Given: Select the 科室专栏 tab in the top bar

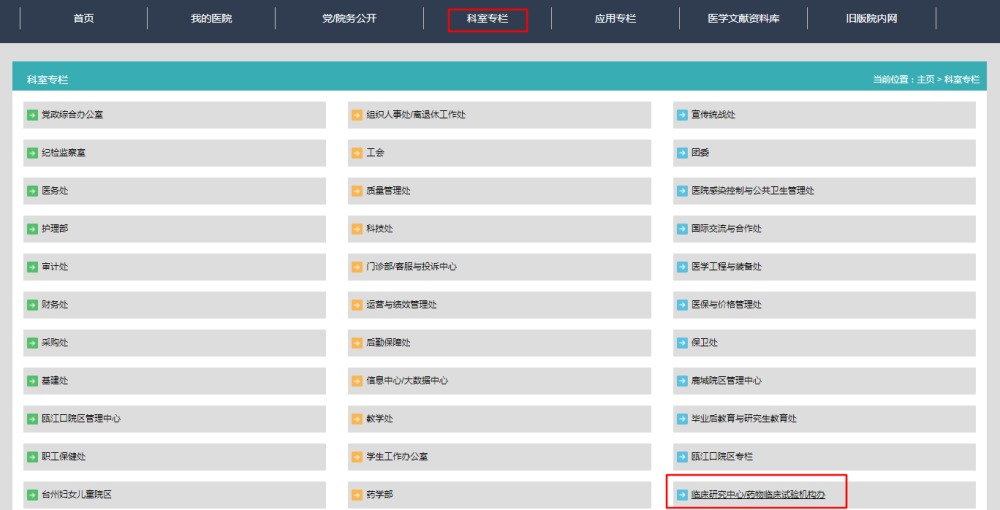Looking at the screenshot, I should tap(487, 19).
